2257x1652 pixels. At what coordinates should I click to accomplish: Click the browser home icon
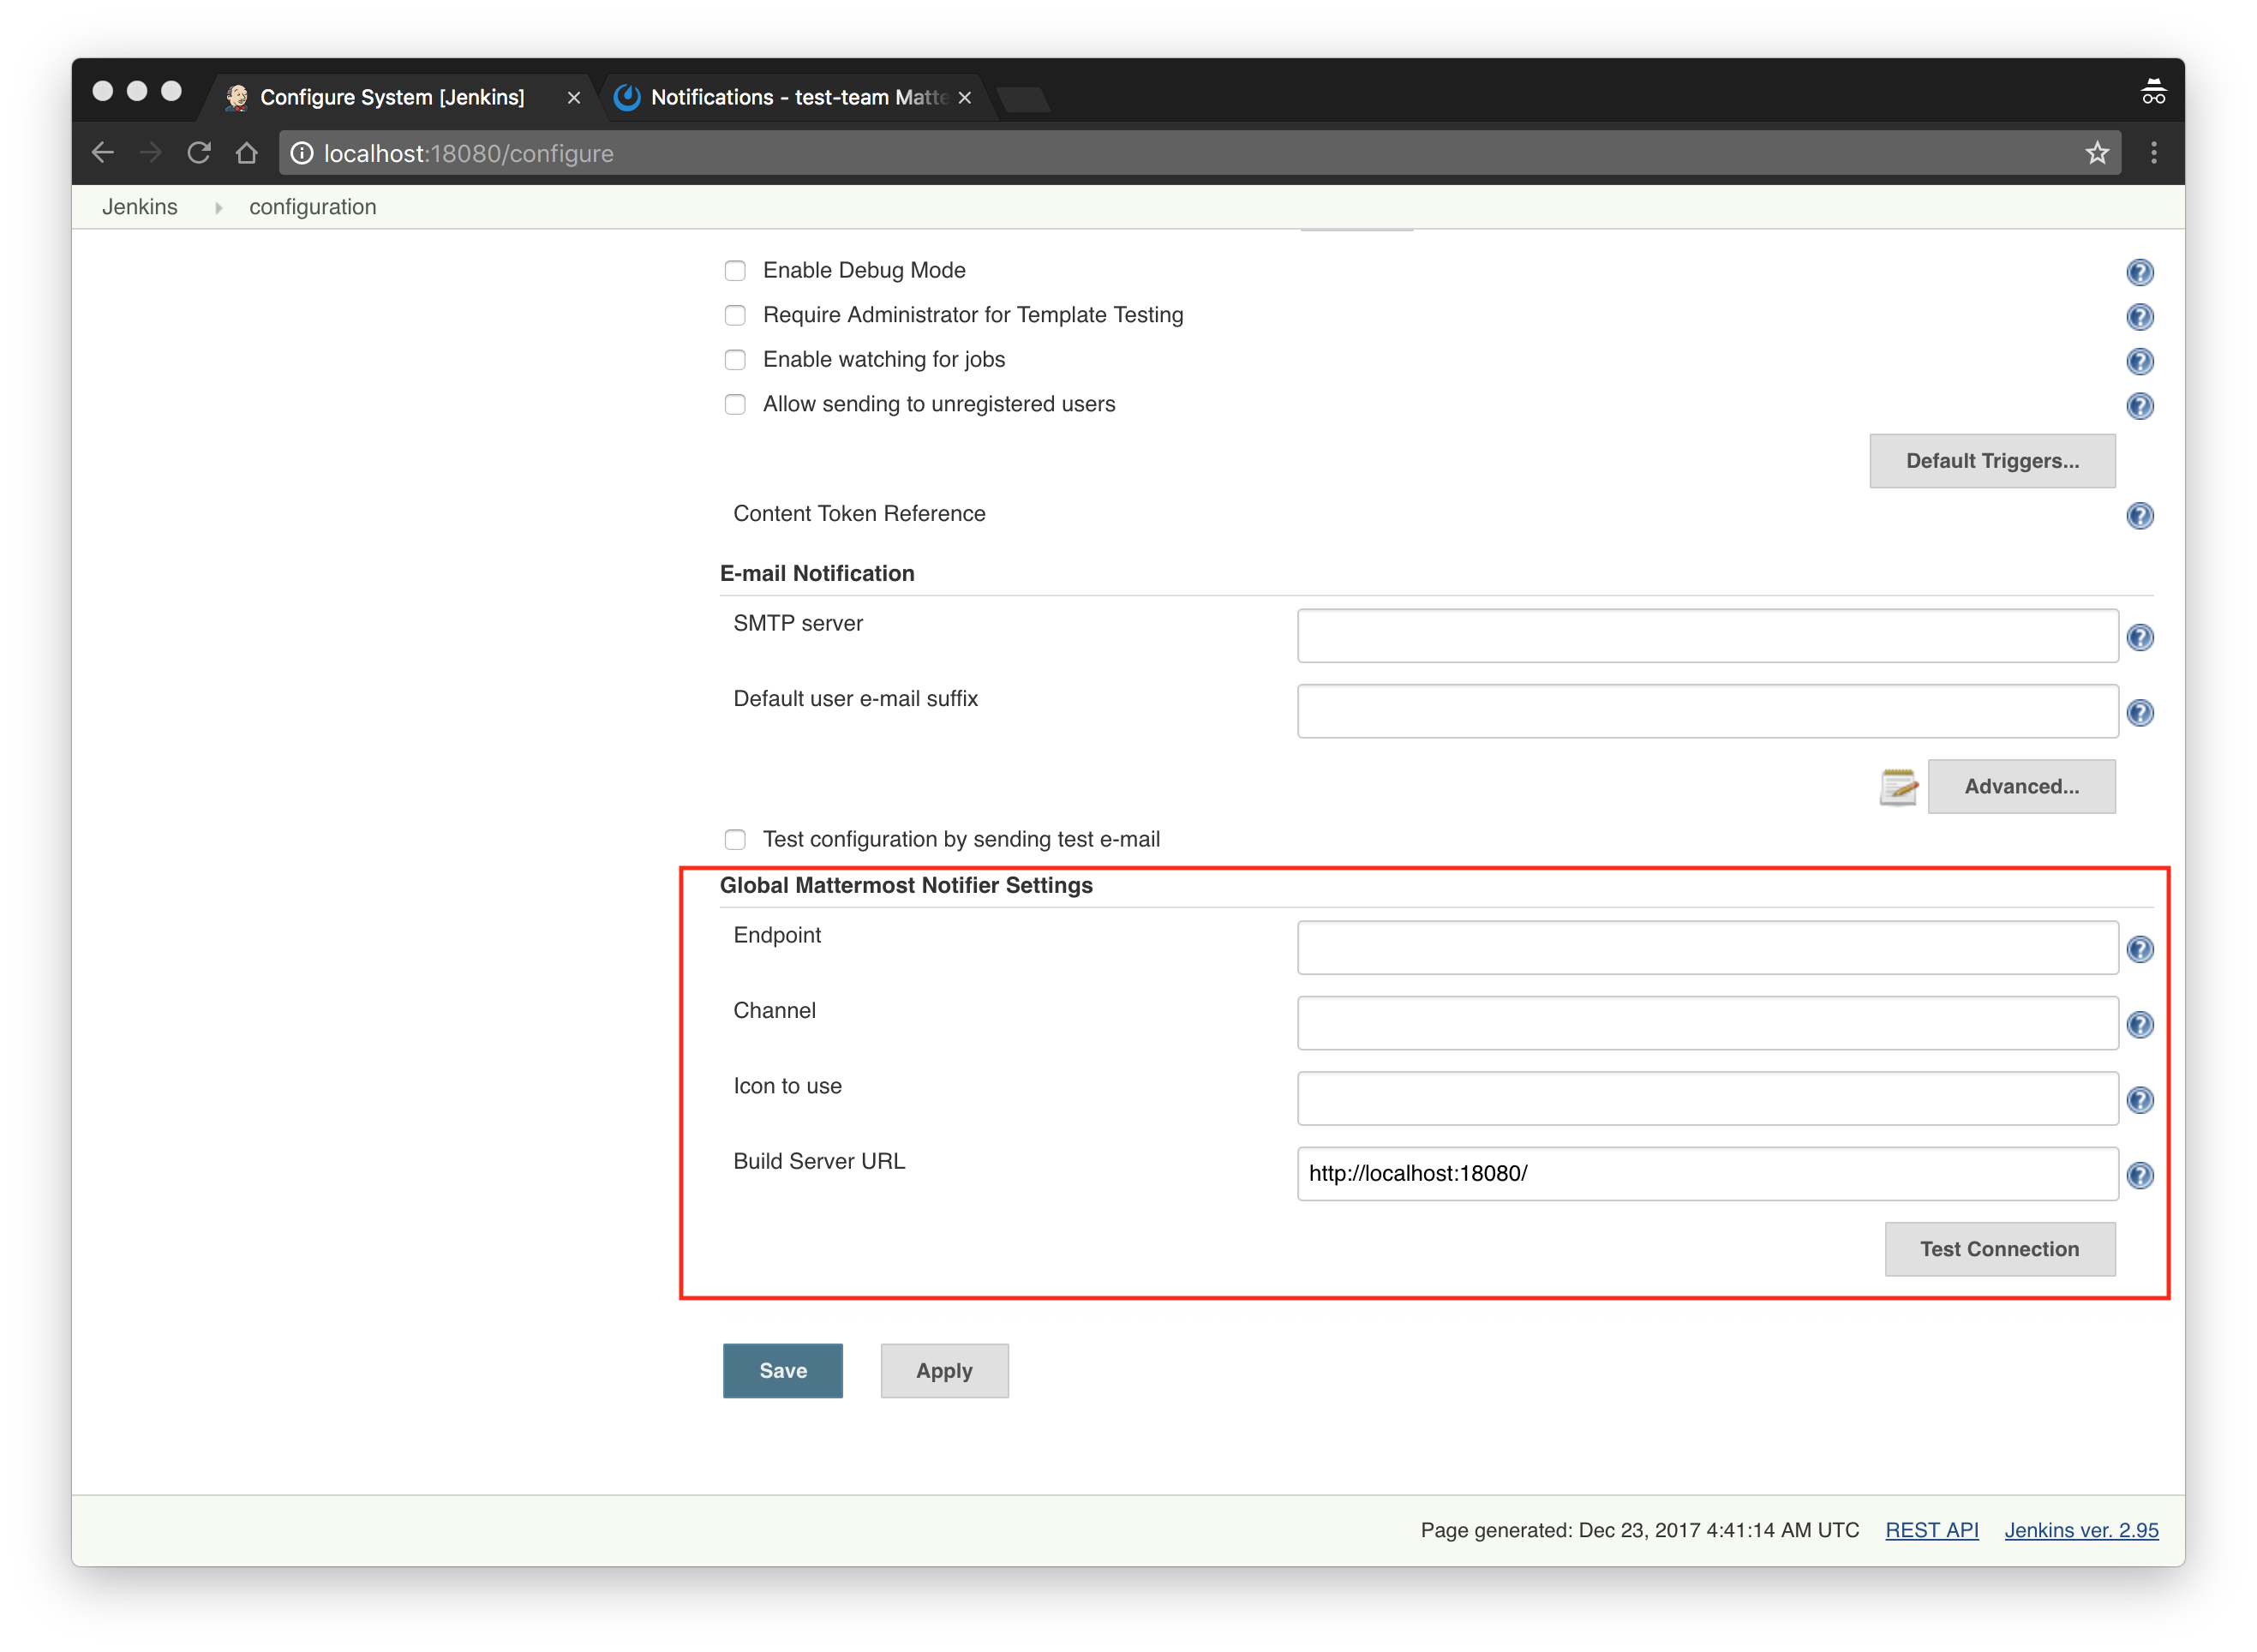[x=247, y=153]
